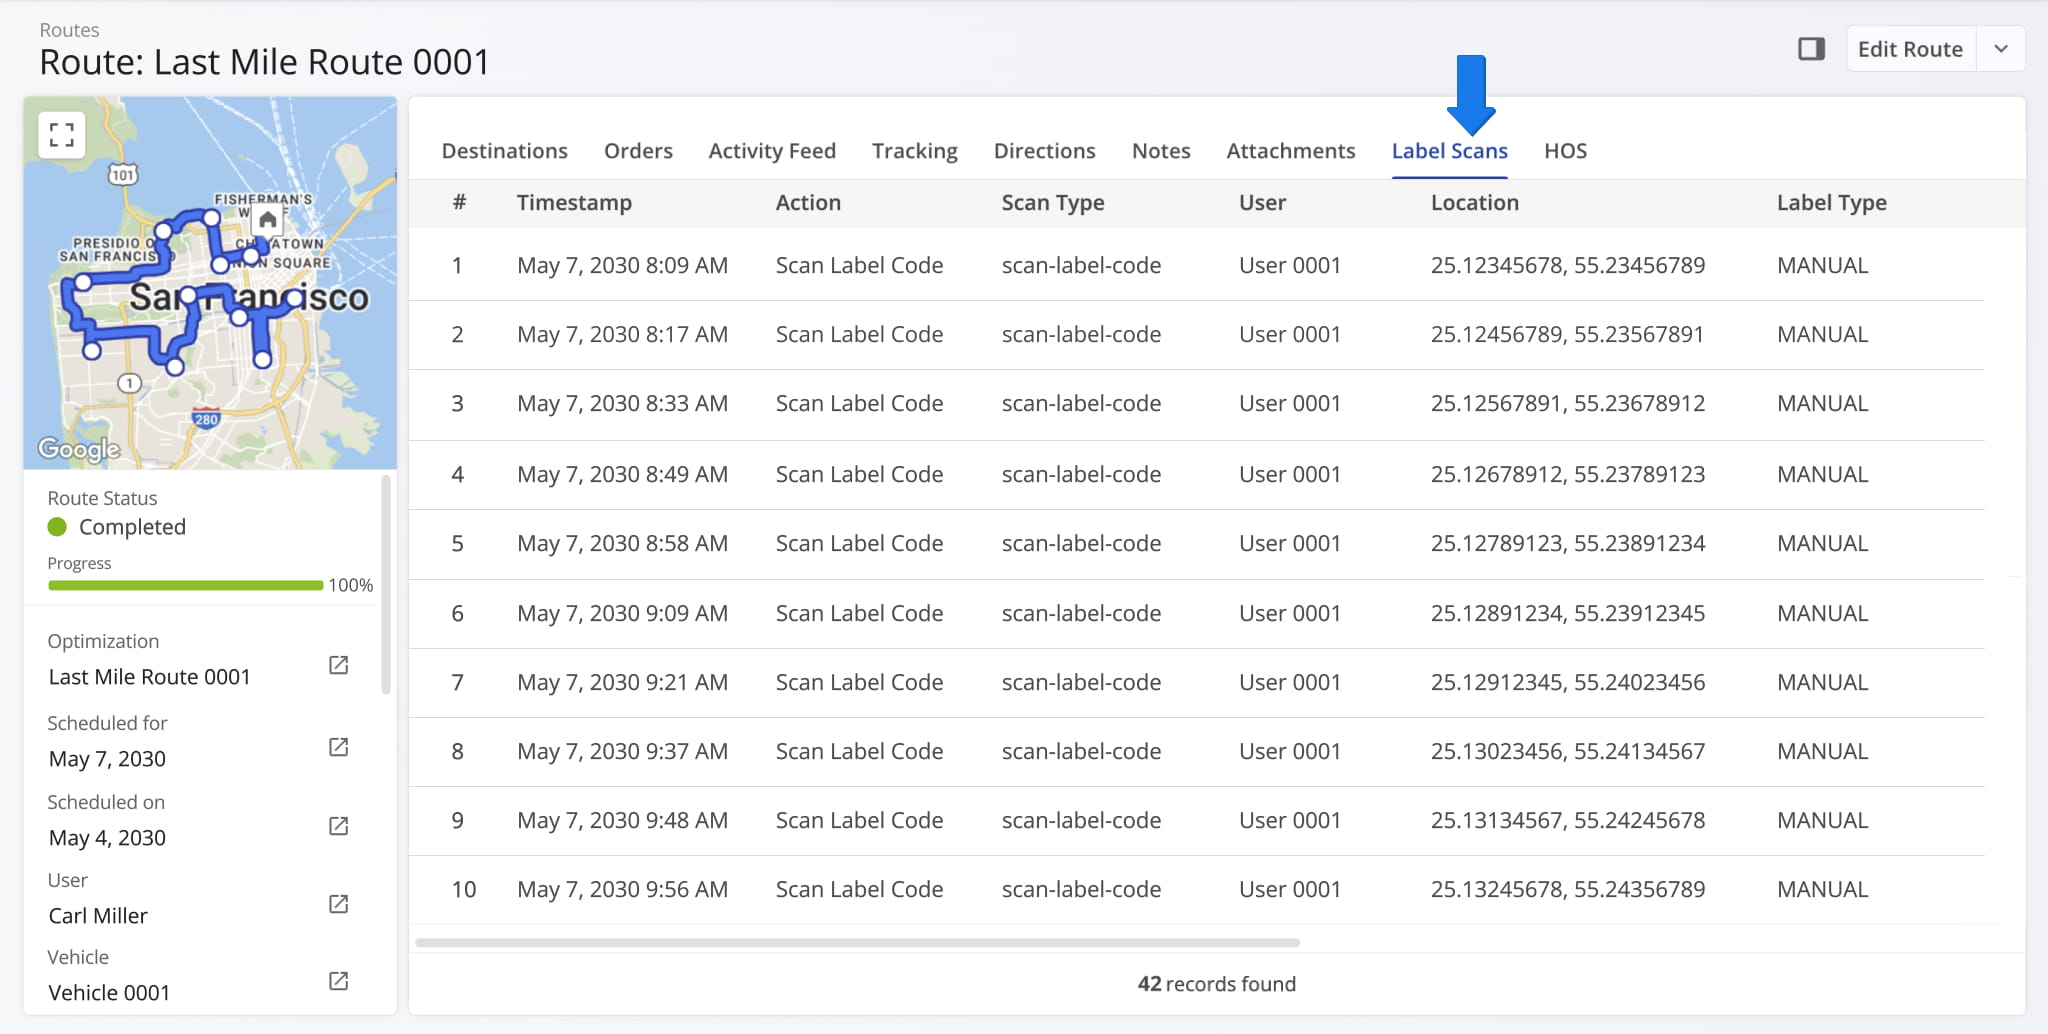Switch to the Destinations tab

504,151
